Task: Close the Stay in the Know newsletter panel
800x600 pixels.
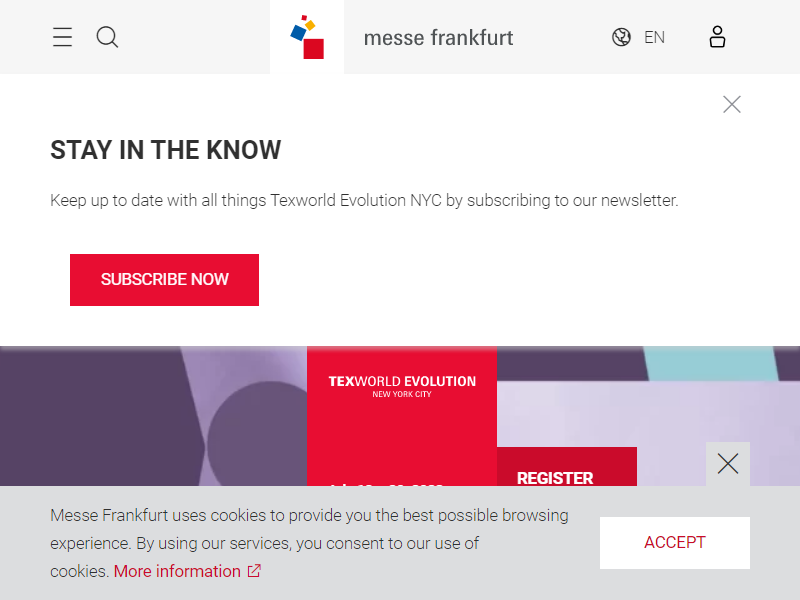Action: click(732, 104)
